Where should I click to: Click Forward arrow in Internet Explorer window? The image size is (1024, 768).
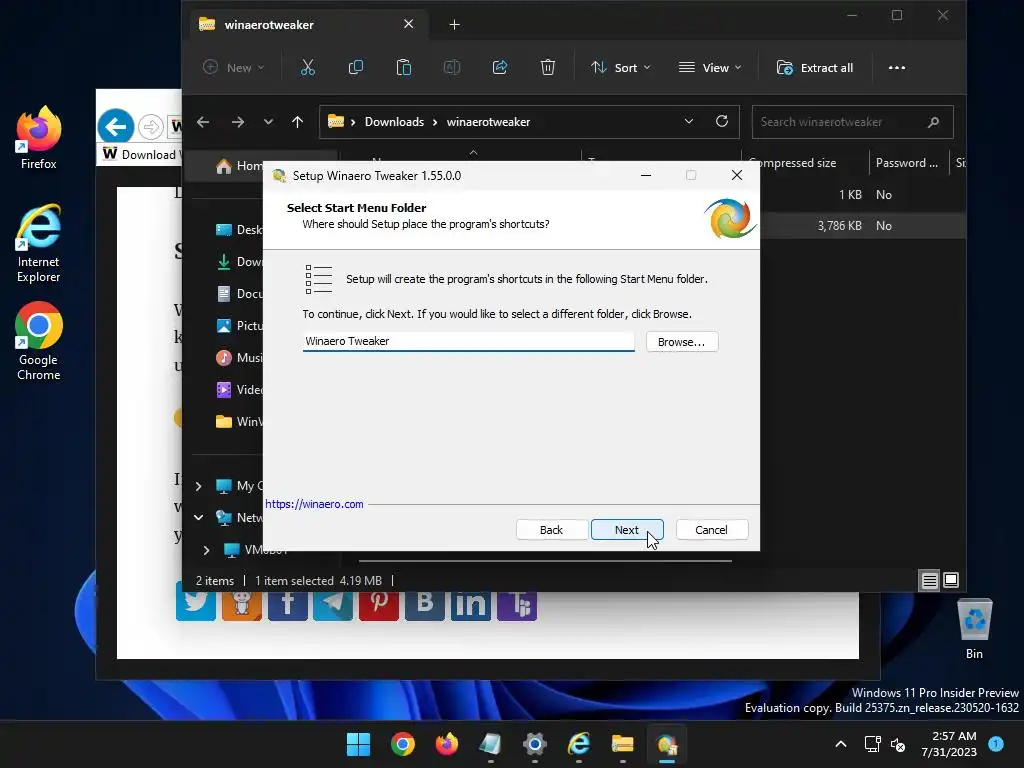click(151, 126)
